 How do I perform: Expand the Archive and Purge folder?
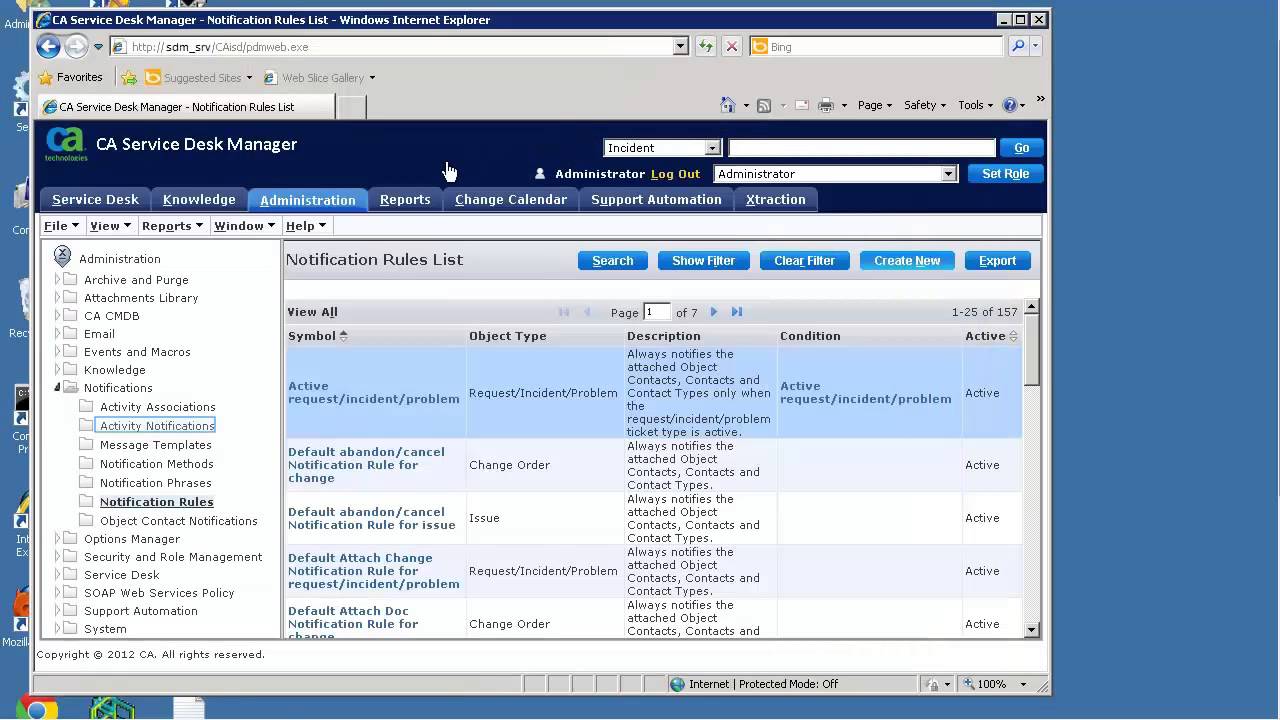pos(57,280)
